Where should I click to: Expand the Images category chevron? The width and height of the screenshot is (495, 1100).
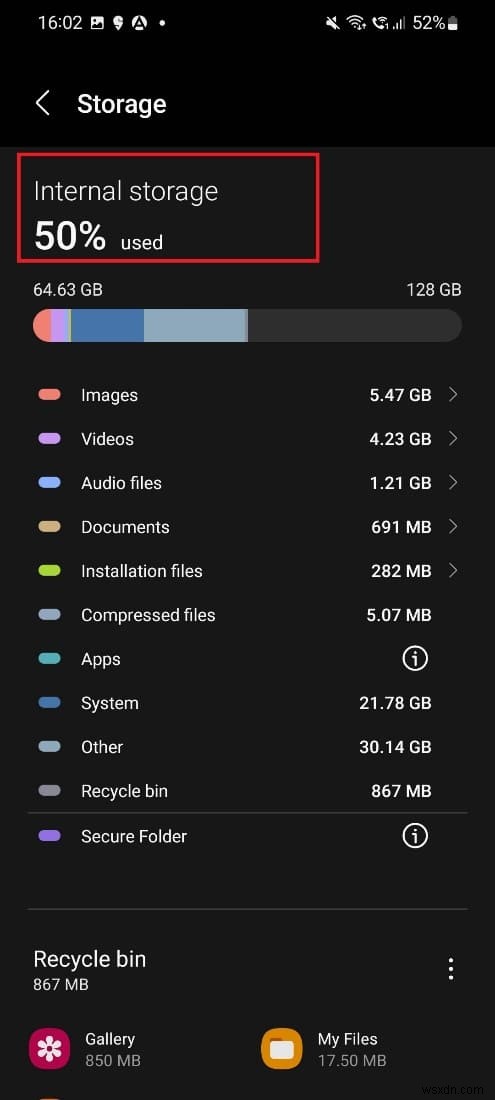coord(453,395)
